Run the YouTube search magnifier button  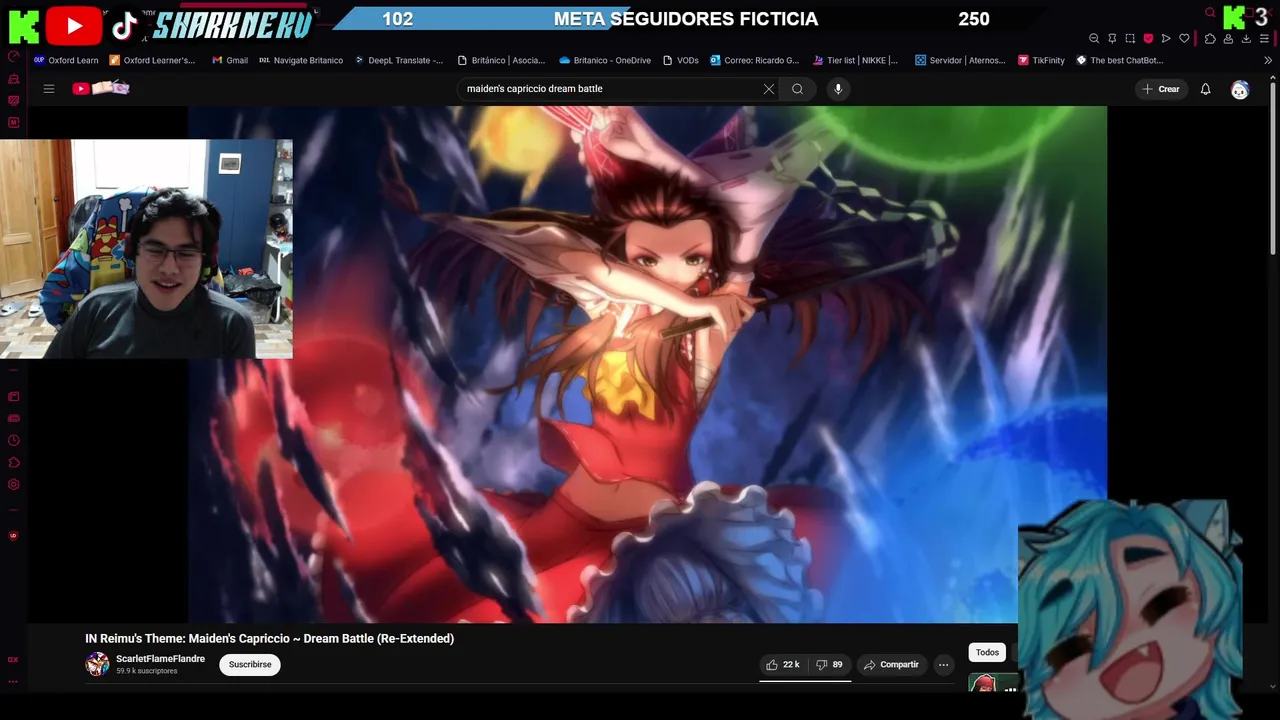pyautogui.click(x=797, y=89)
